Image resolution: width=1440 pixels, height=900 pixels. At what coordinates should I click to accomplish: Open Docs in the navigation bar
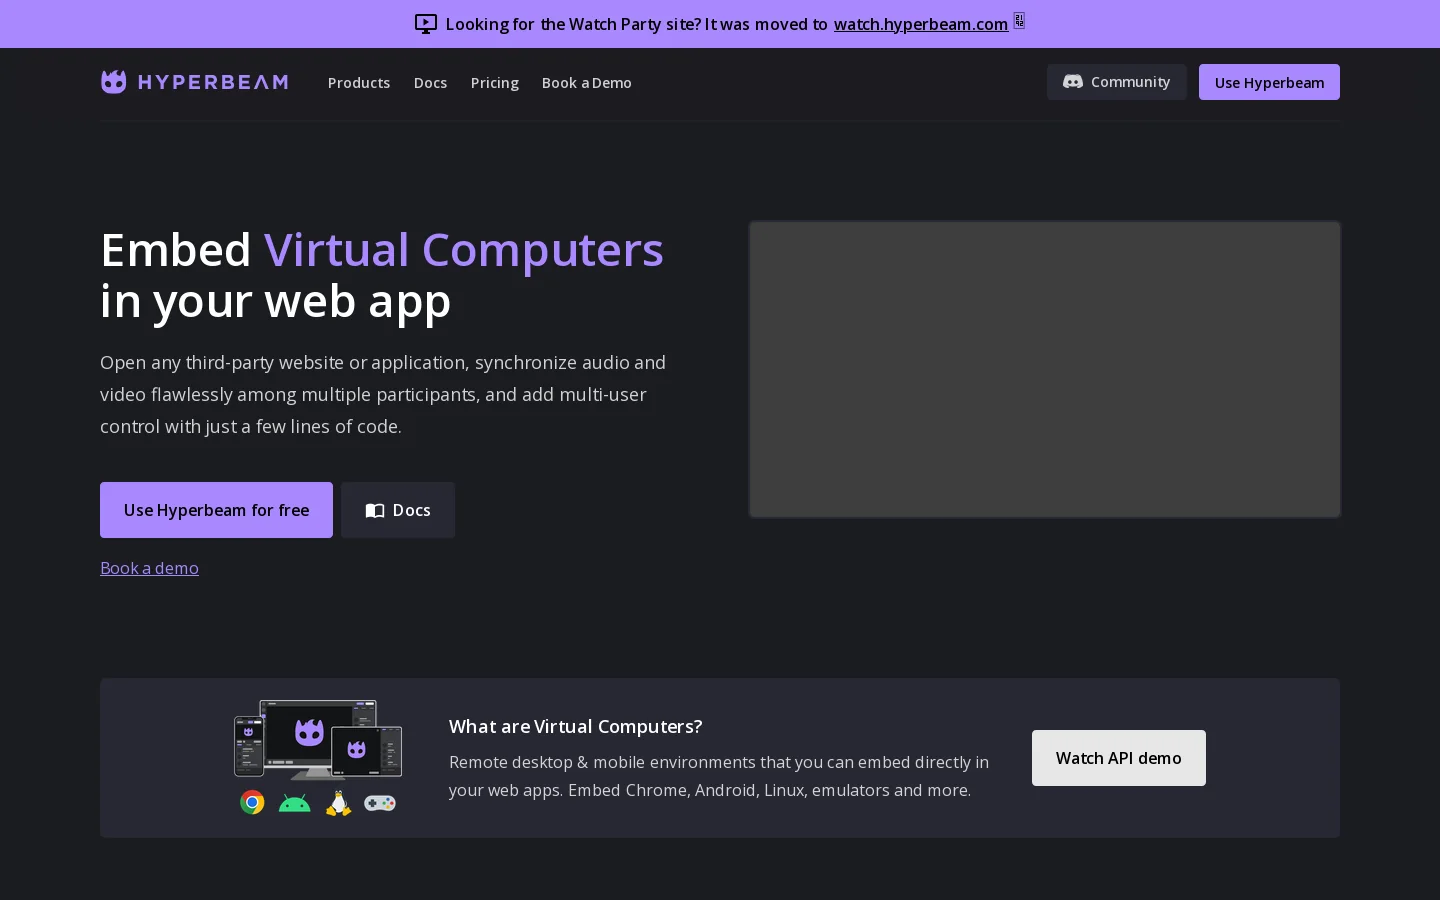pos(430,83)
